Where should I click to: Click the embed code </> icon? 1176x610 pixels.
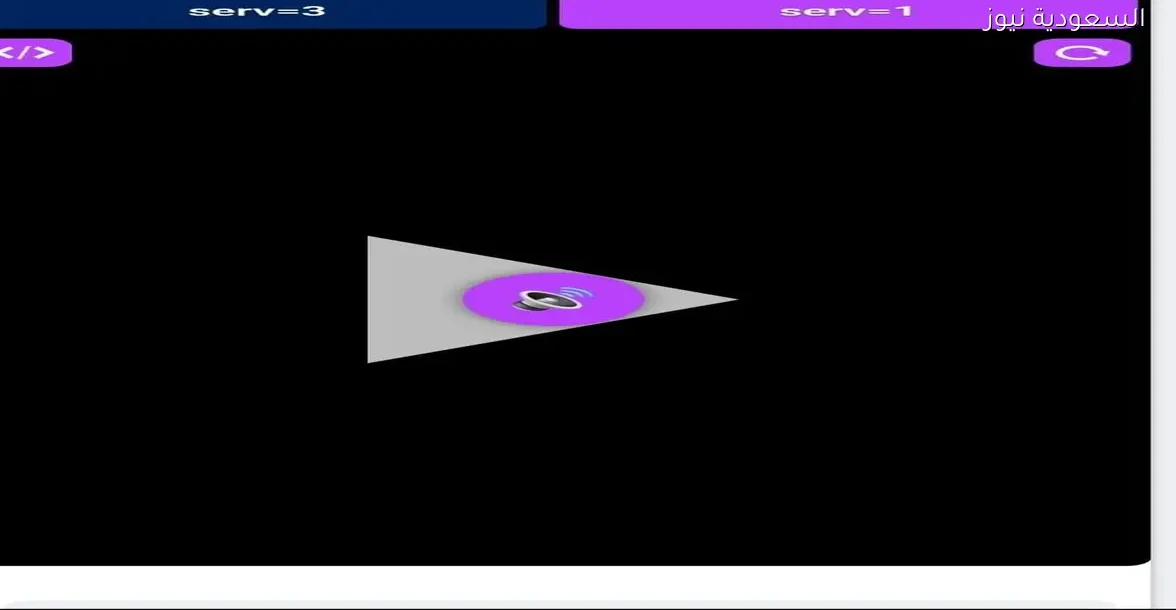(30, 52)
